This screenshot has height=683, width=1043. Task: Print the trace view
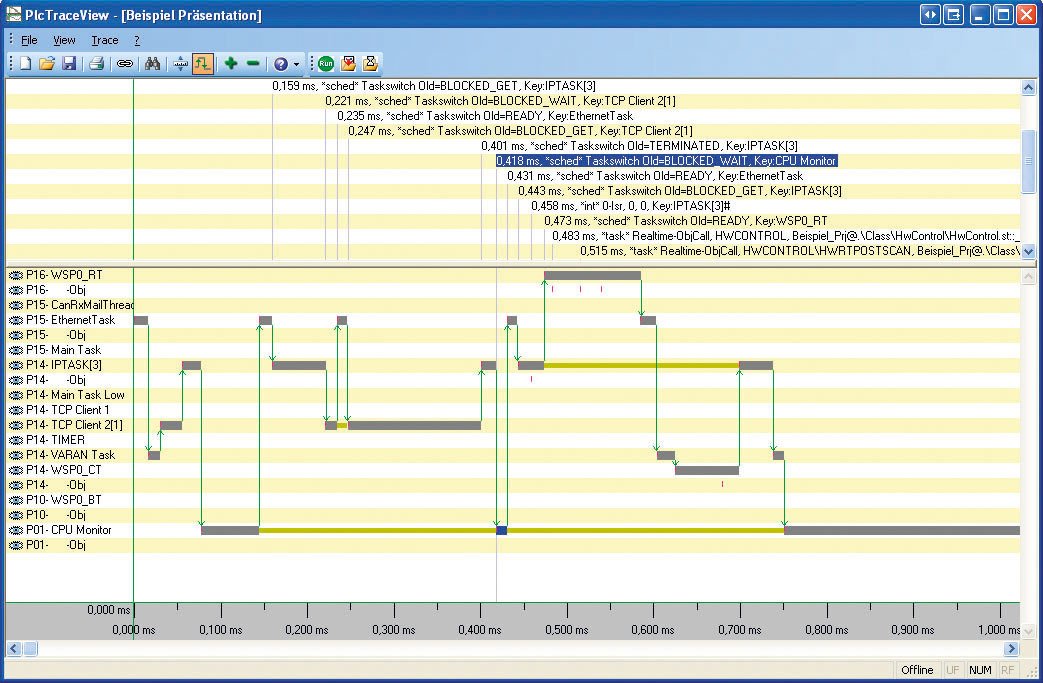tap(96, 64)
